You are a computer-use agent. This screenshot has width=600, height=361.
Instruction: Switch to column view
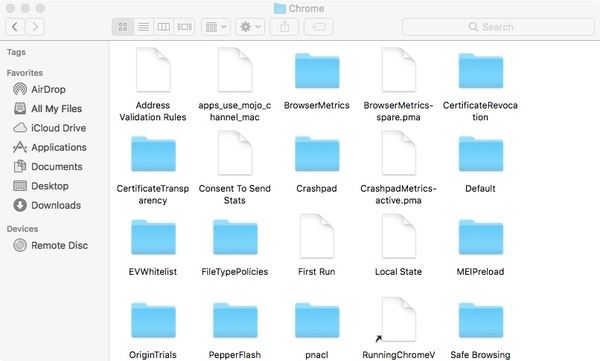164,27
